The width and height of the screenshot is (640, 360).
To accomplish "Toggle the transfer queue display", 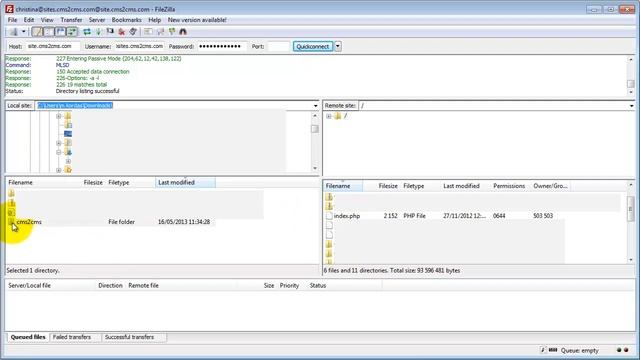I will coord(72,31).
